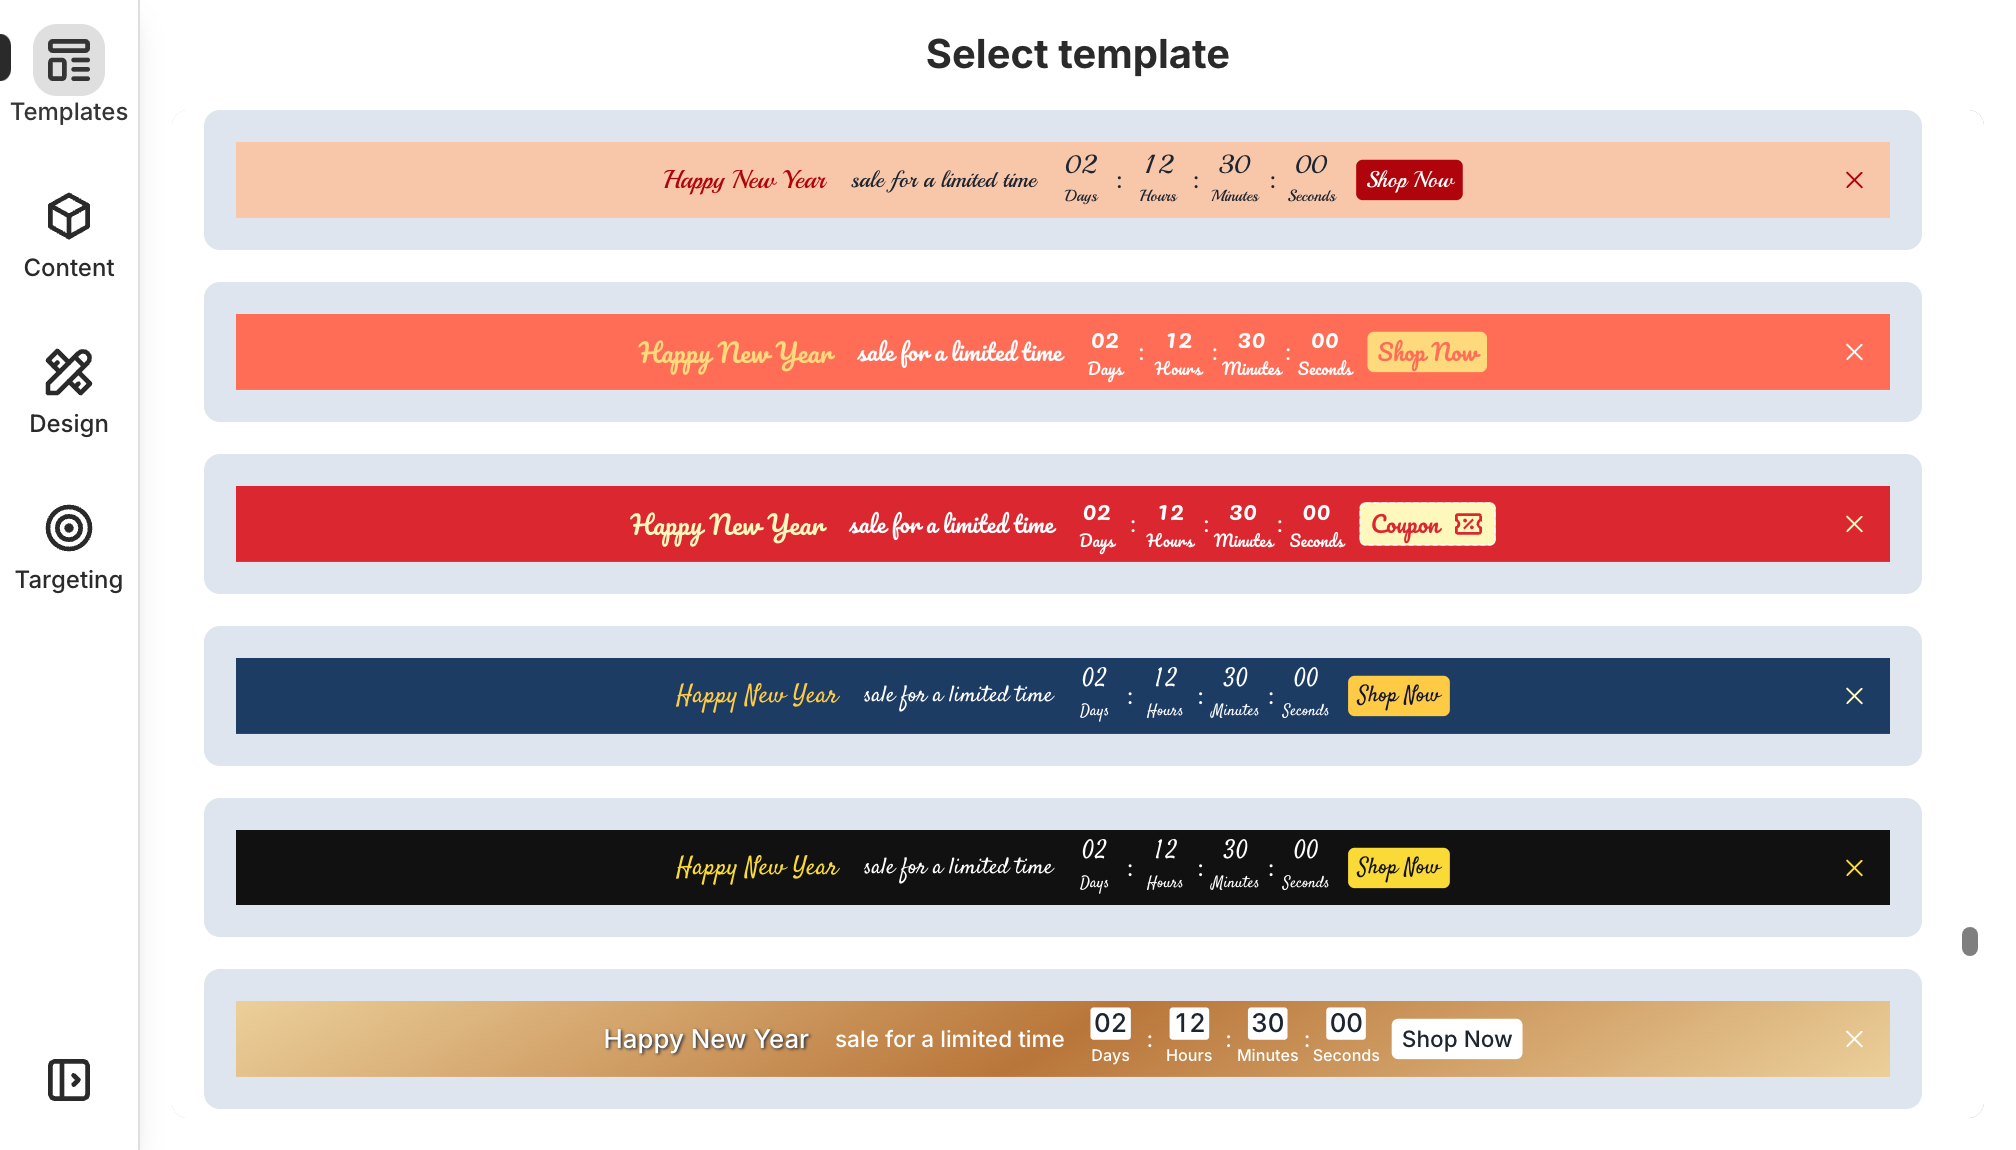Click the Templates label in sidebar
This screenshot has width=2016, height=1150.
coord(69,112)
